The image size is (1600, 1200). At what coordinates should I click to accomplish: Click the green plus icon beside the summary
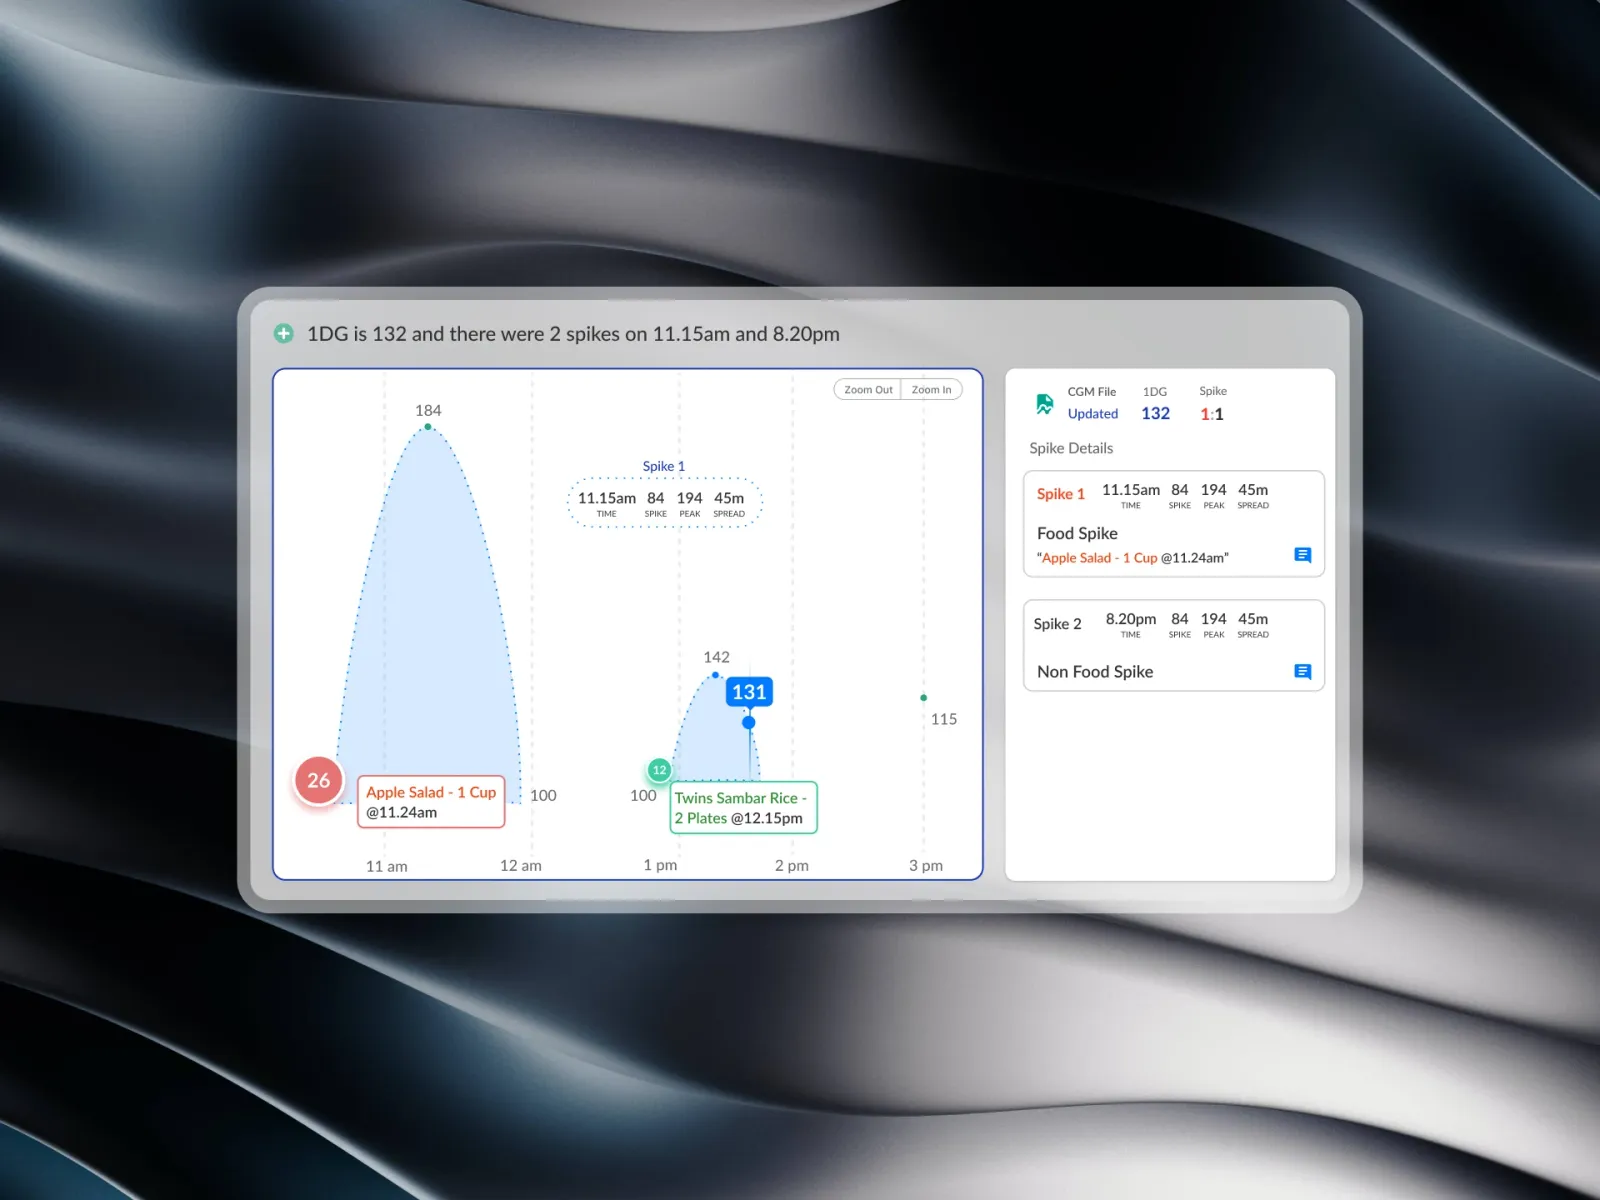point(284,334)
